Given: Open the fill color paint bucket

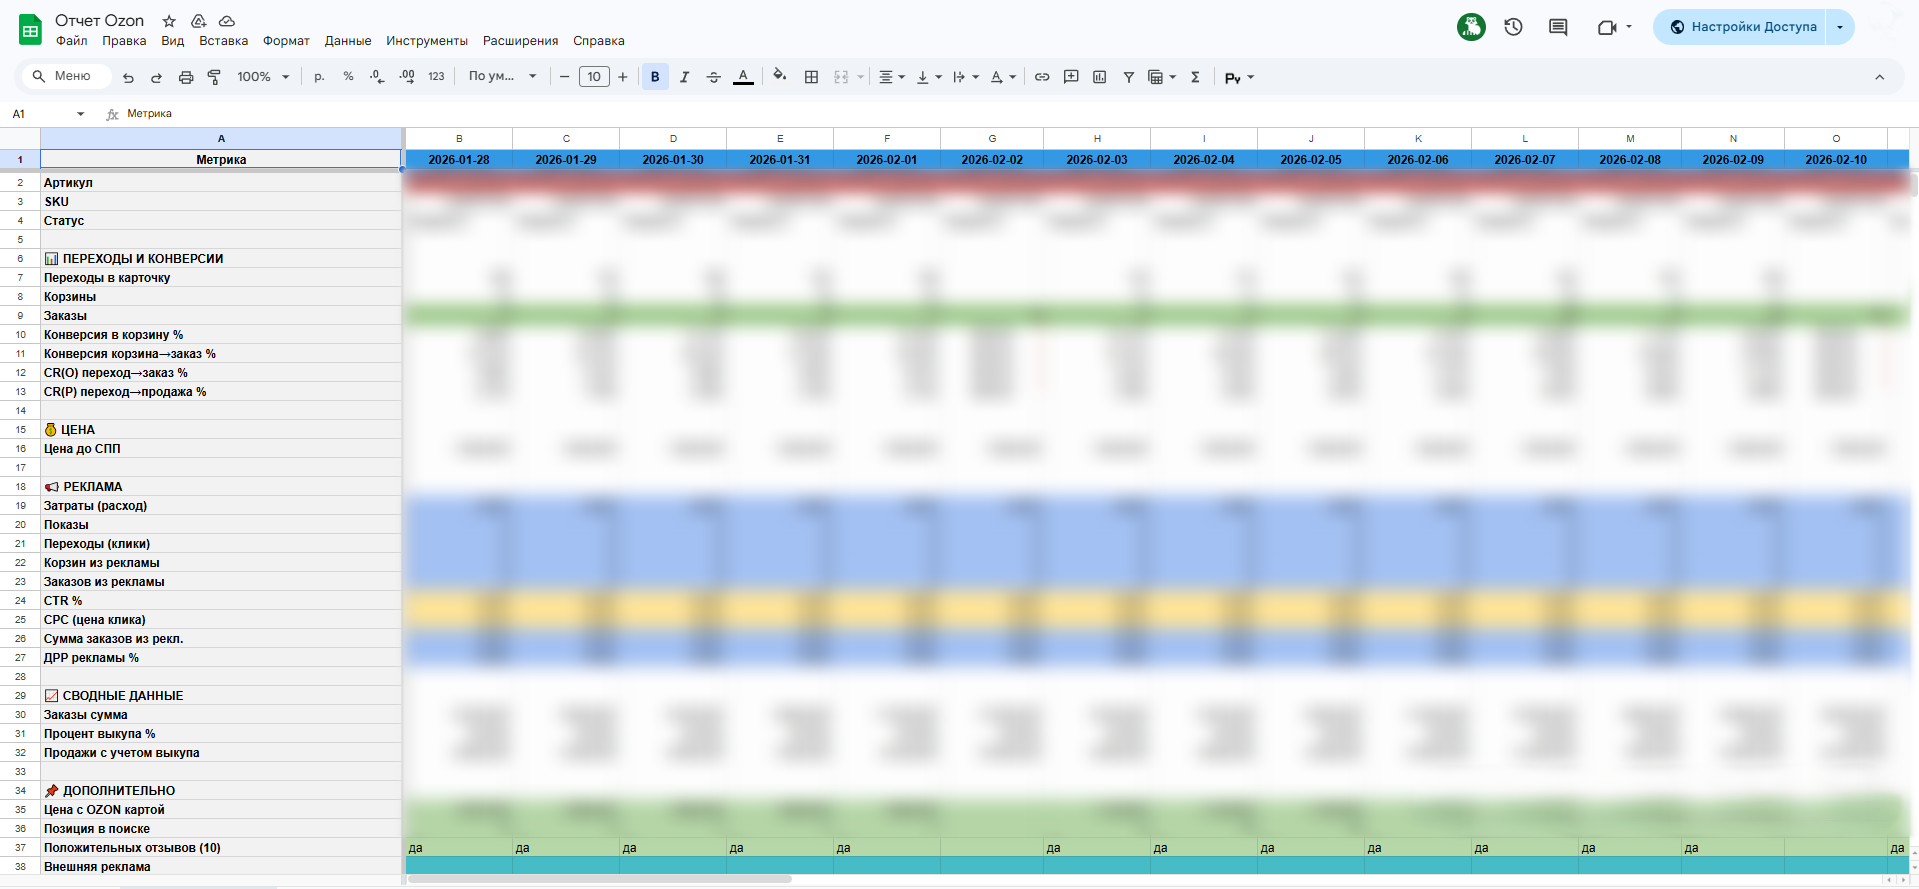Looking at the screenshot, I should (x=779, y=77).
